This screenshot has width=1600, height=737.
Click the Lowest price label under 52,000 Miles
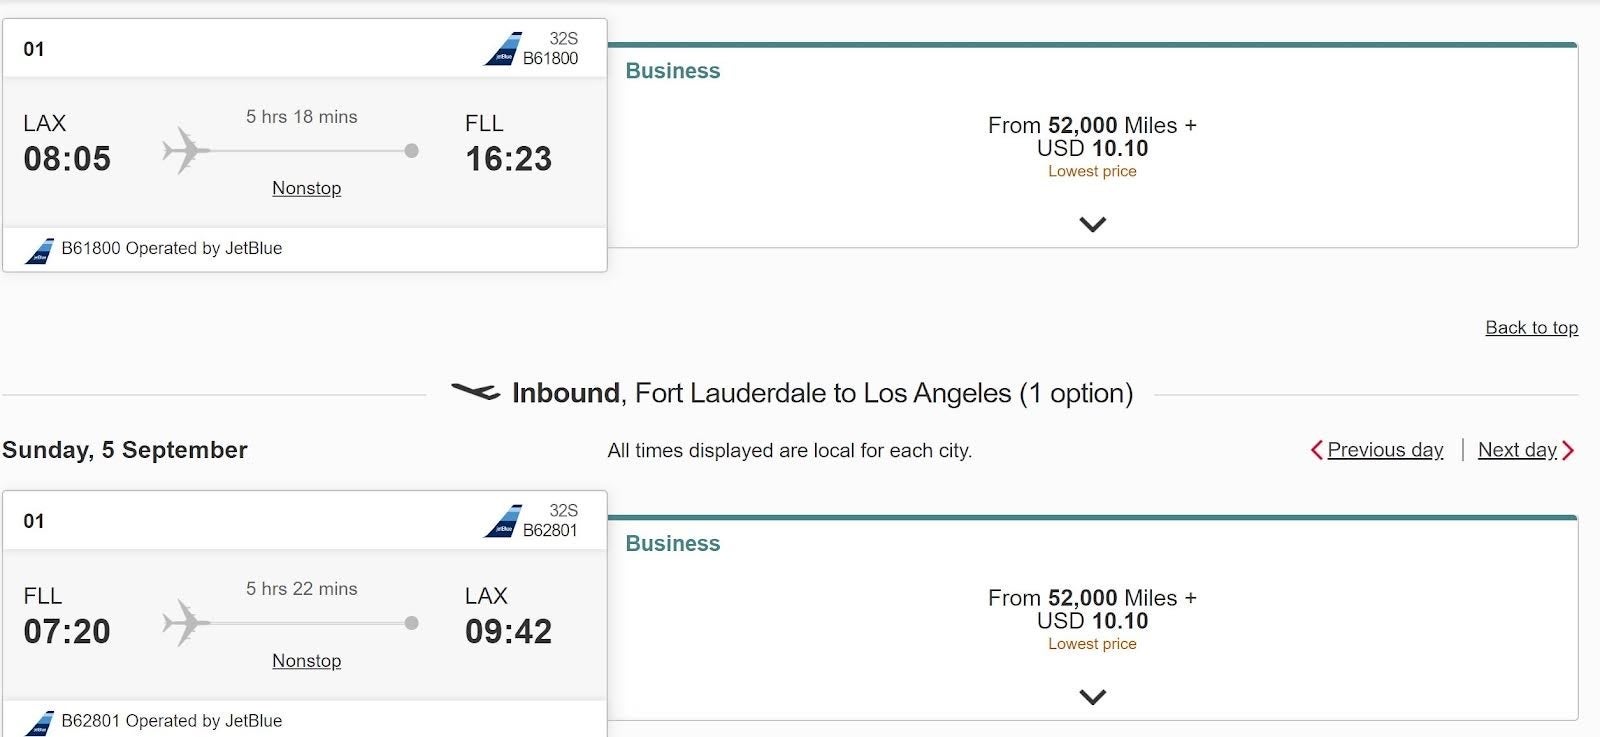1093,171
